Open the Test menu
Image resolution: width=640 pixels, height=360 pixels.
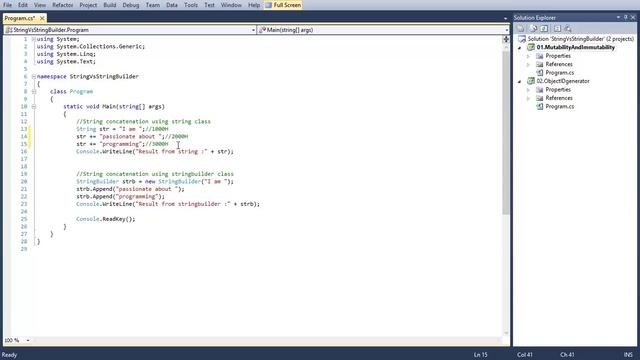tap(209, 5)
